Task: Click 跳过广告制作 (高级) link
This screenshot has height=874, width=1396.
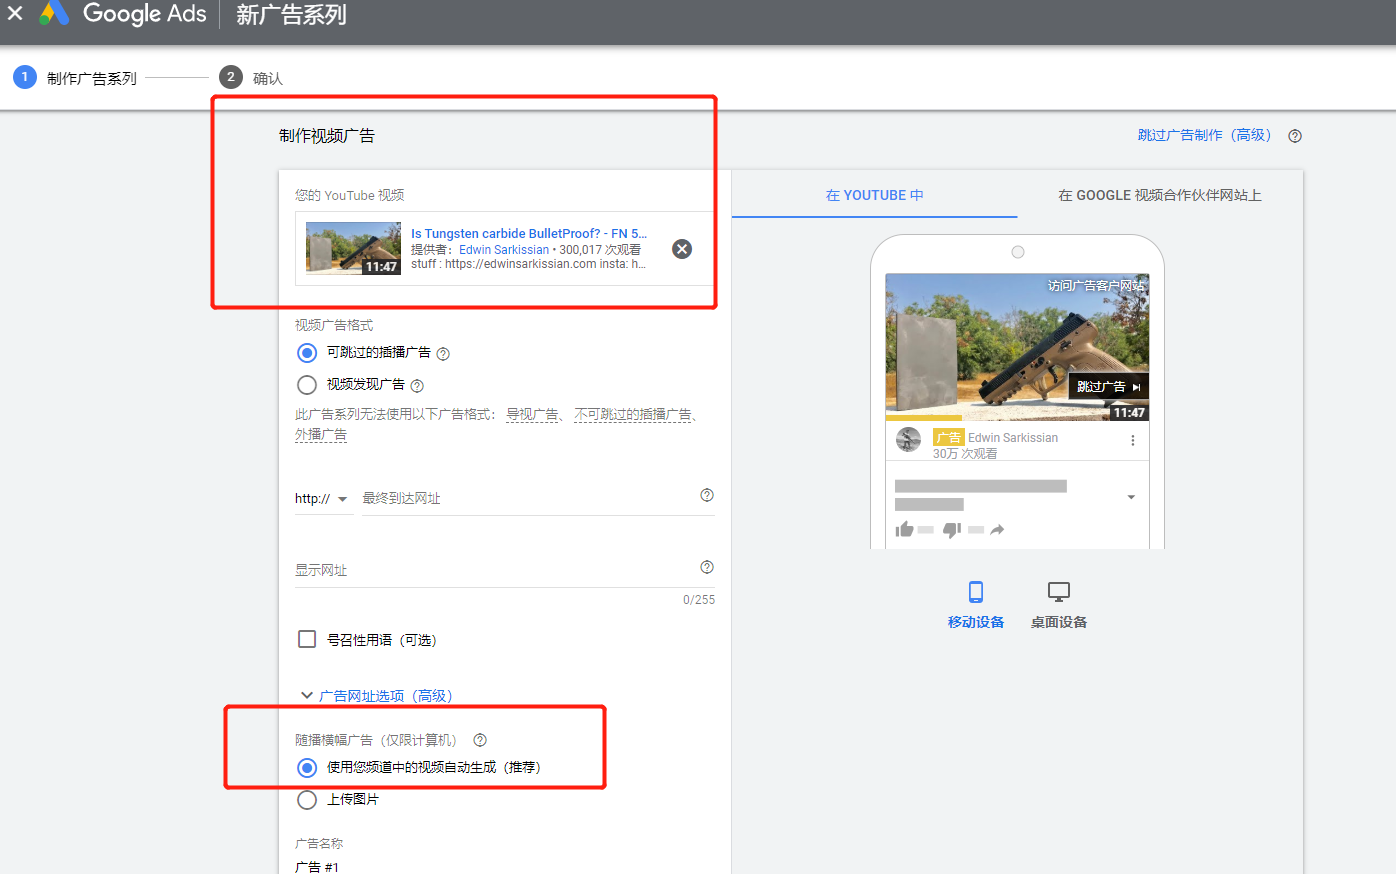Action: (1205, 135)
